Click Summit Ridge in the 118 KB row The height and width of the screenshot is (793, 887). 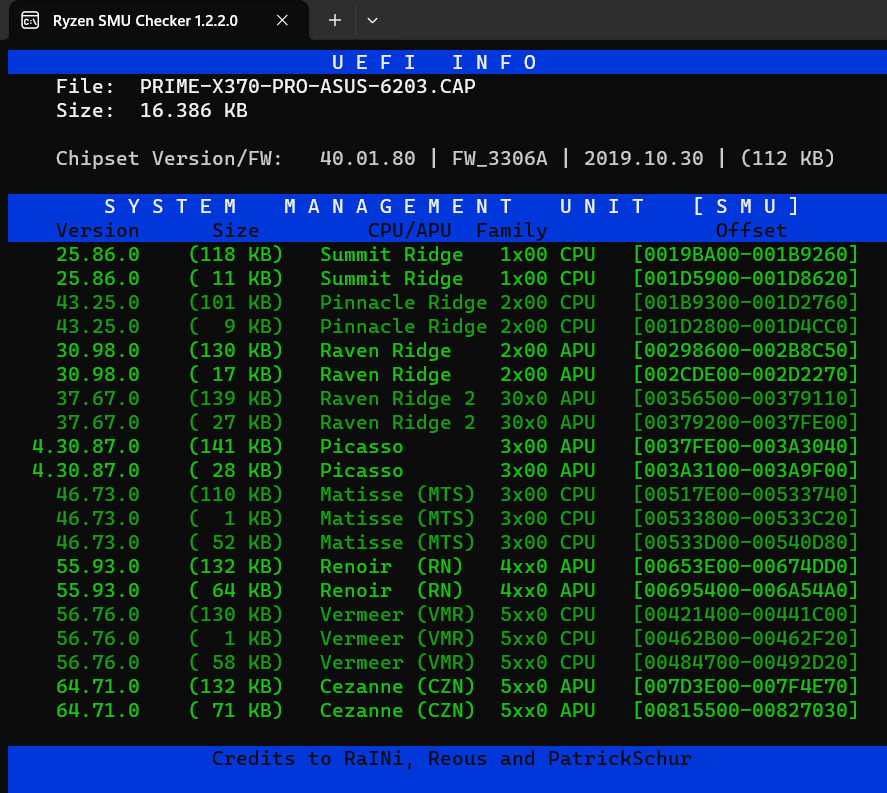click(391, 255)
